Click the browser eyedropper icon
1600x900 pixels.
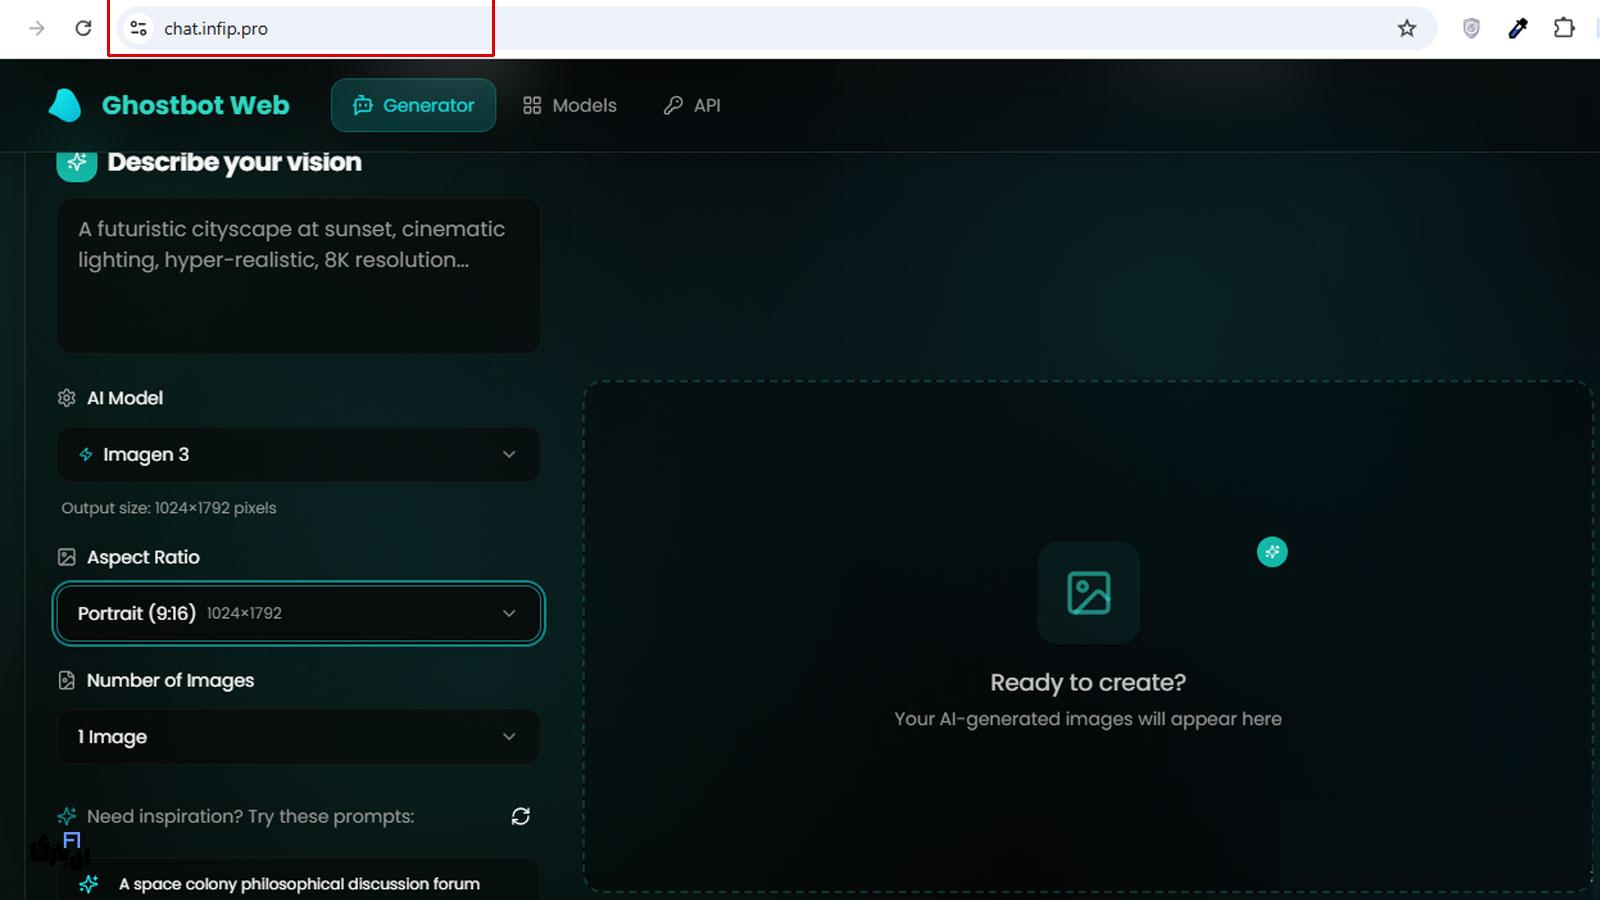tap(1517, 28)
